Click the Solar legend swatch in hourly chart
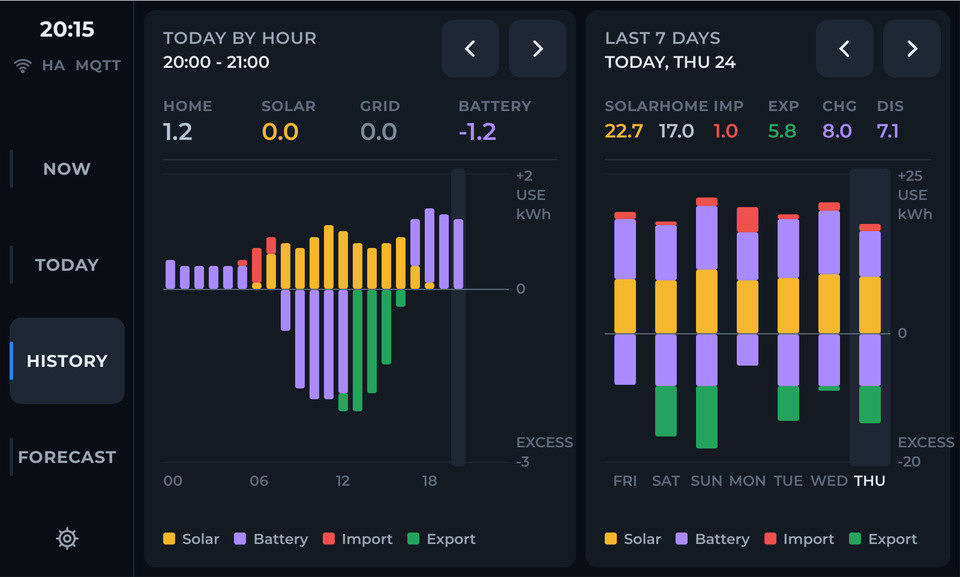Image resolution: width=960 pixels, height=577 pixels. tap(169, 538)
